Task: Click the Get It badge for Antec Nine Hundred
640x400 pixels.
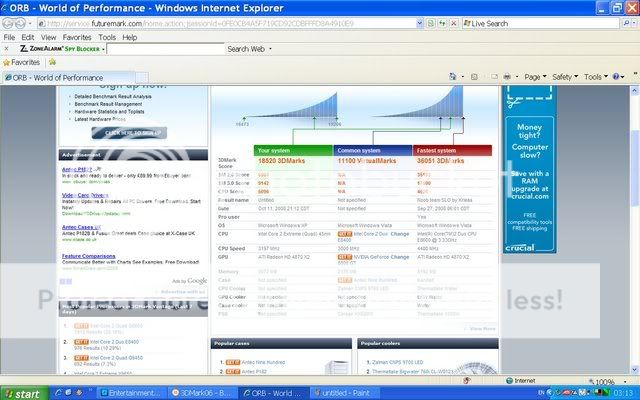Action: pyautogui.click(x=233, y=362)
